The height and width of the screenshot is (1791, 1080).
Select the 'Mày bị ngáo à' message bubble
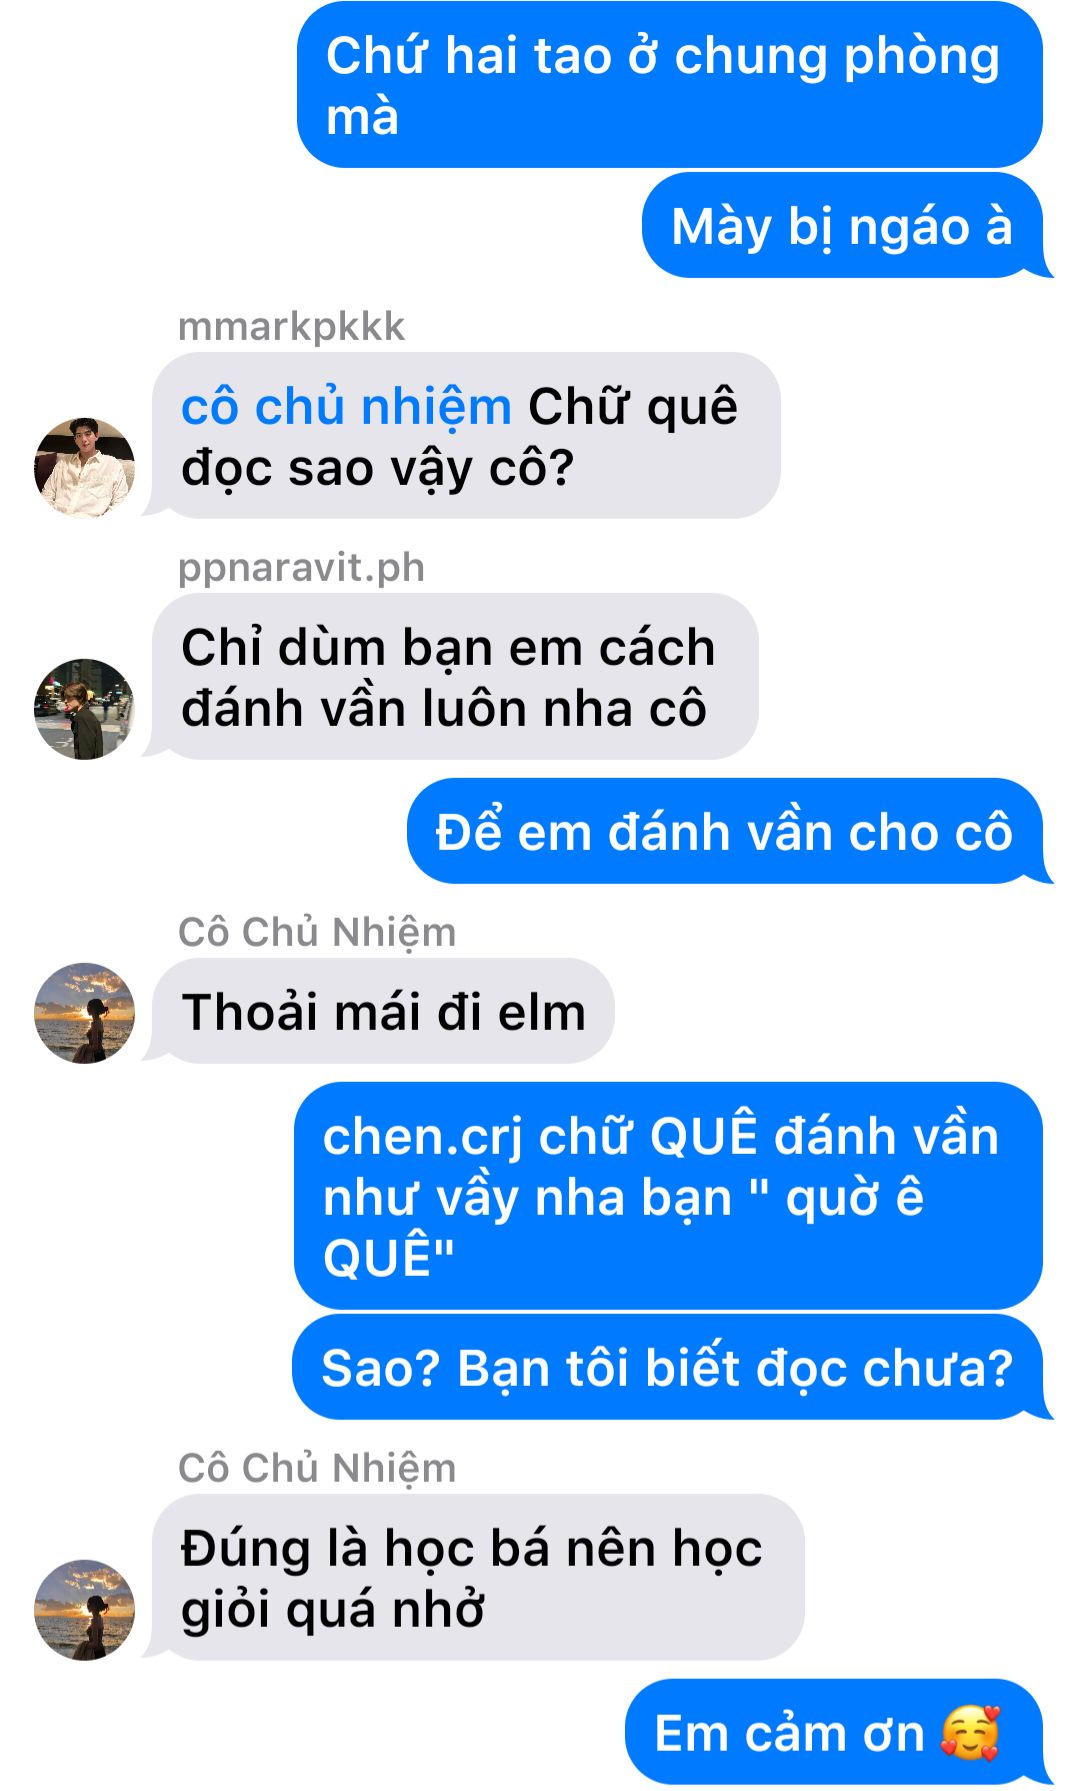[842, 226]
